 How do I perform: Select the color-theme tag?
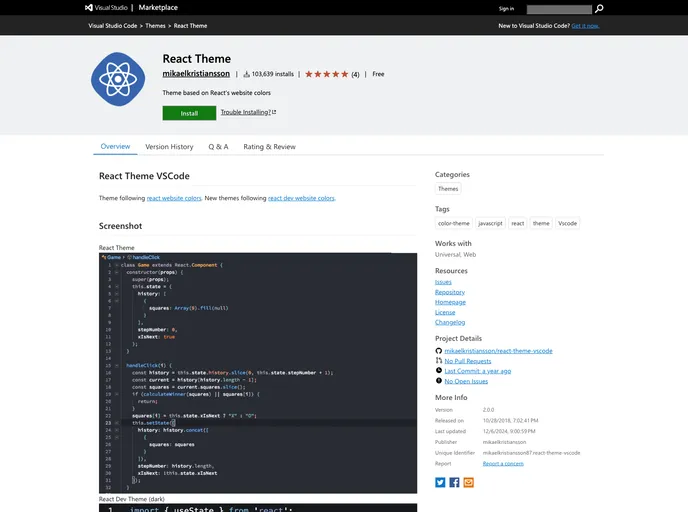[x=453, y=224]
